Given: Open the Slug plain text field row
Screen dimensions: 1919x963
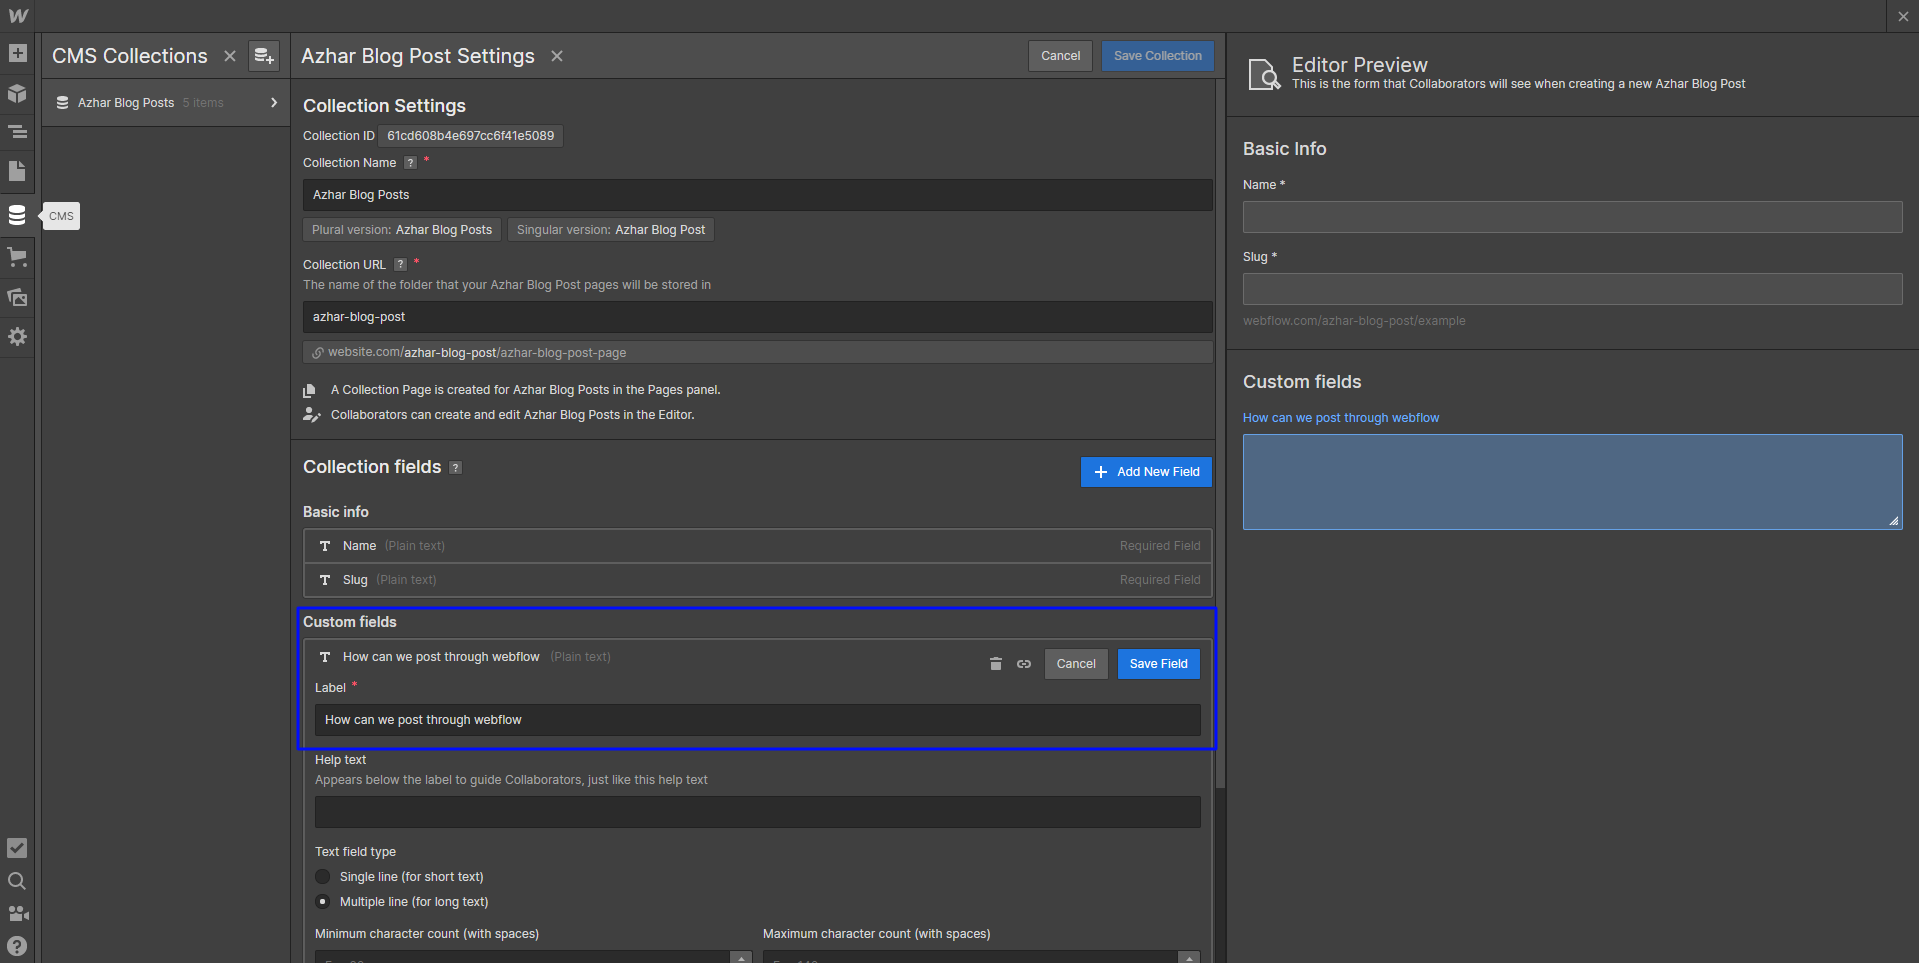Looking at the screenshot, I should tap(758, 580).
